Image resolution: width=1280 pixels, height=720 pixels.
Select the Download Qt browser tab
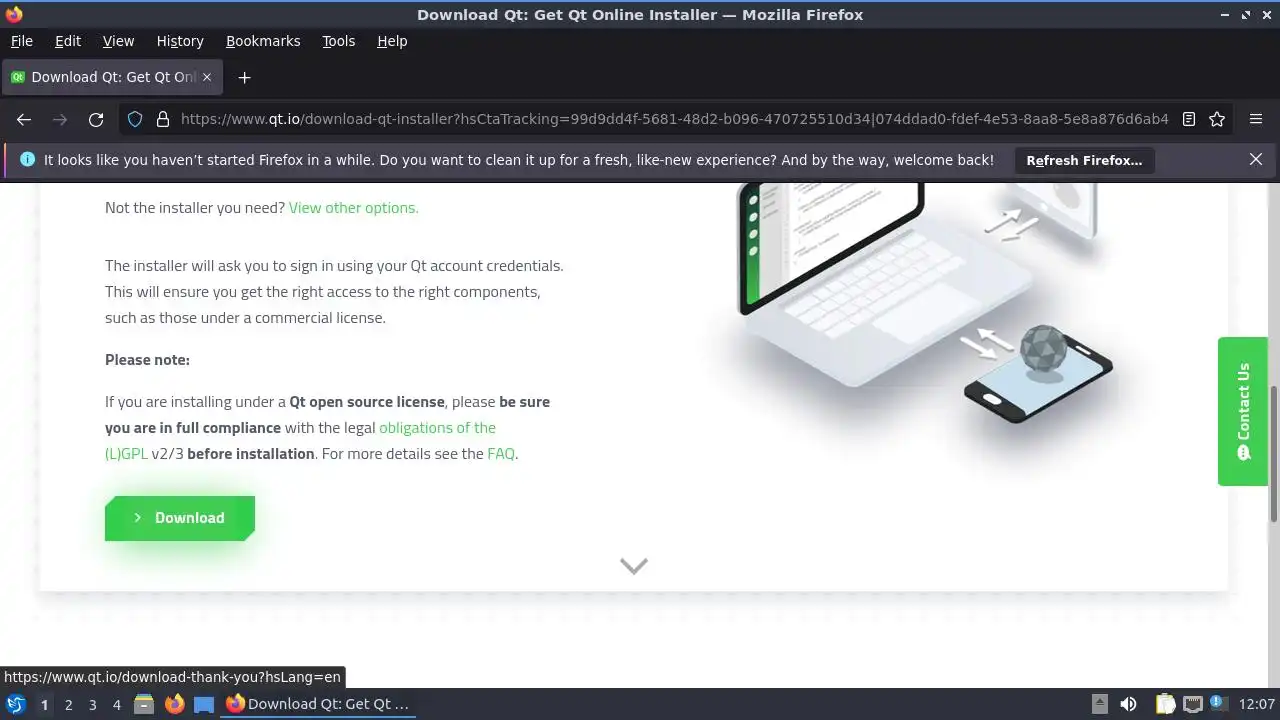point(111,77)
